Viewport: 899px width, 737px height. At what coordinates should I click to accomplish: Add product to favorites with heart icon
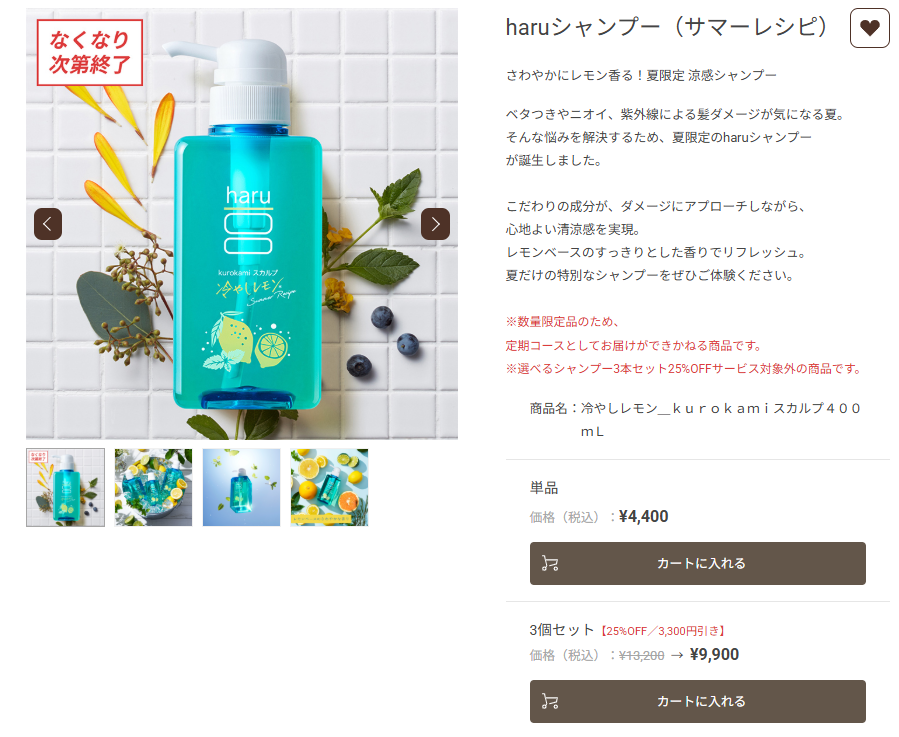pos(869,28)
